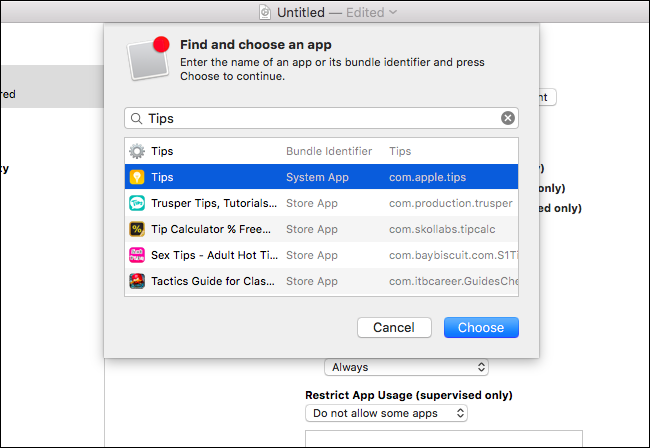Click the yellow Tips system app icon
This screenshot has width=650, height=448.
tap(137, 177)
